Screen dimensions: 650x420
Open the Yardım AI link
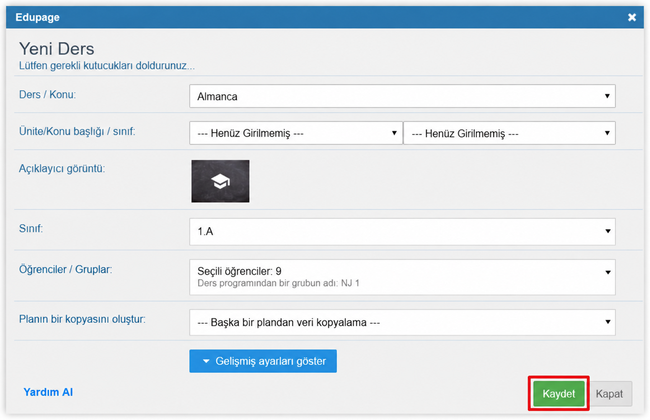pos(48,392)
